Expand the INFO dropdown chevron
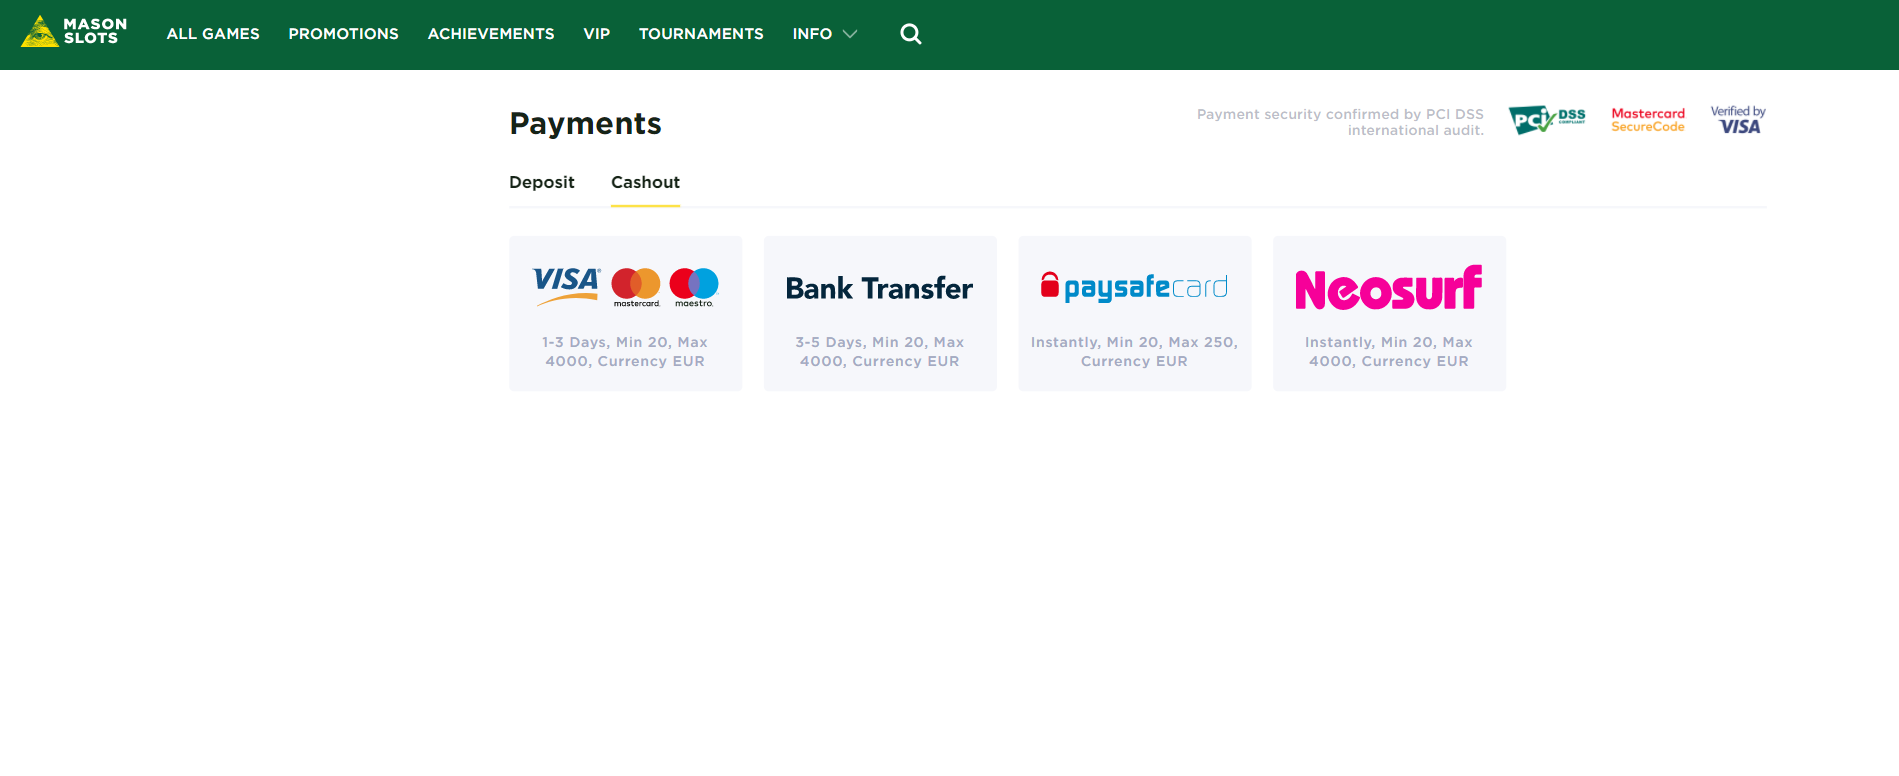 click(x=850, y=34)
